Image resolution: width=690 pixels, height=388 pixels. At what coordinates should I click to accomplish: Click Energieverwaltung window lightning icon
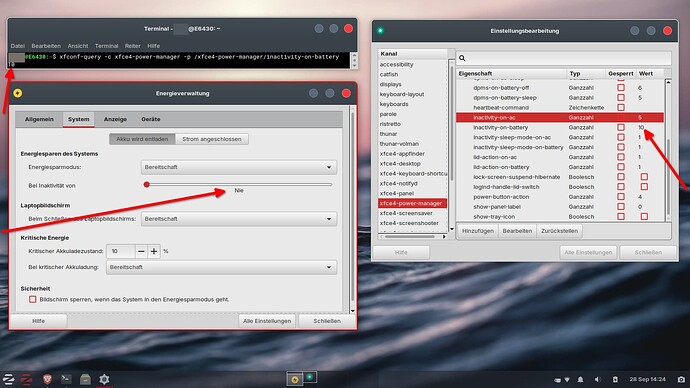(x=18, y=93)
